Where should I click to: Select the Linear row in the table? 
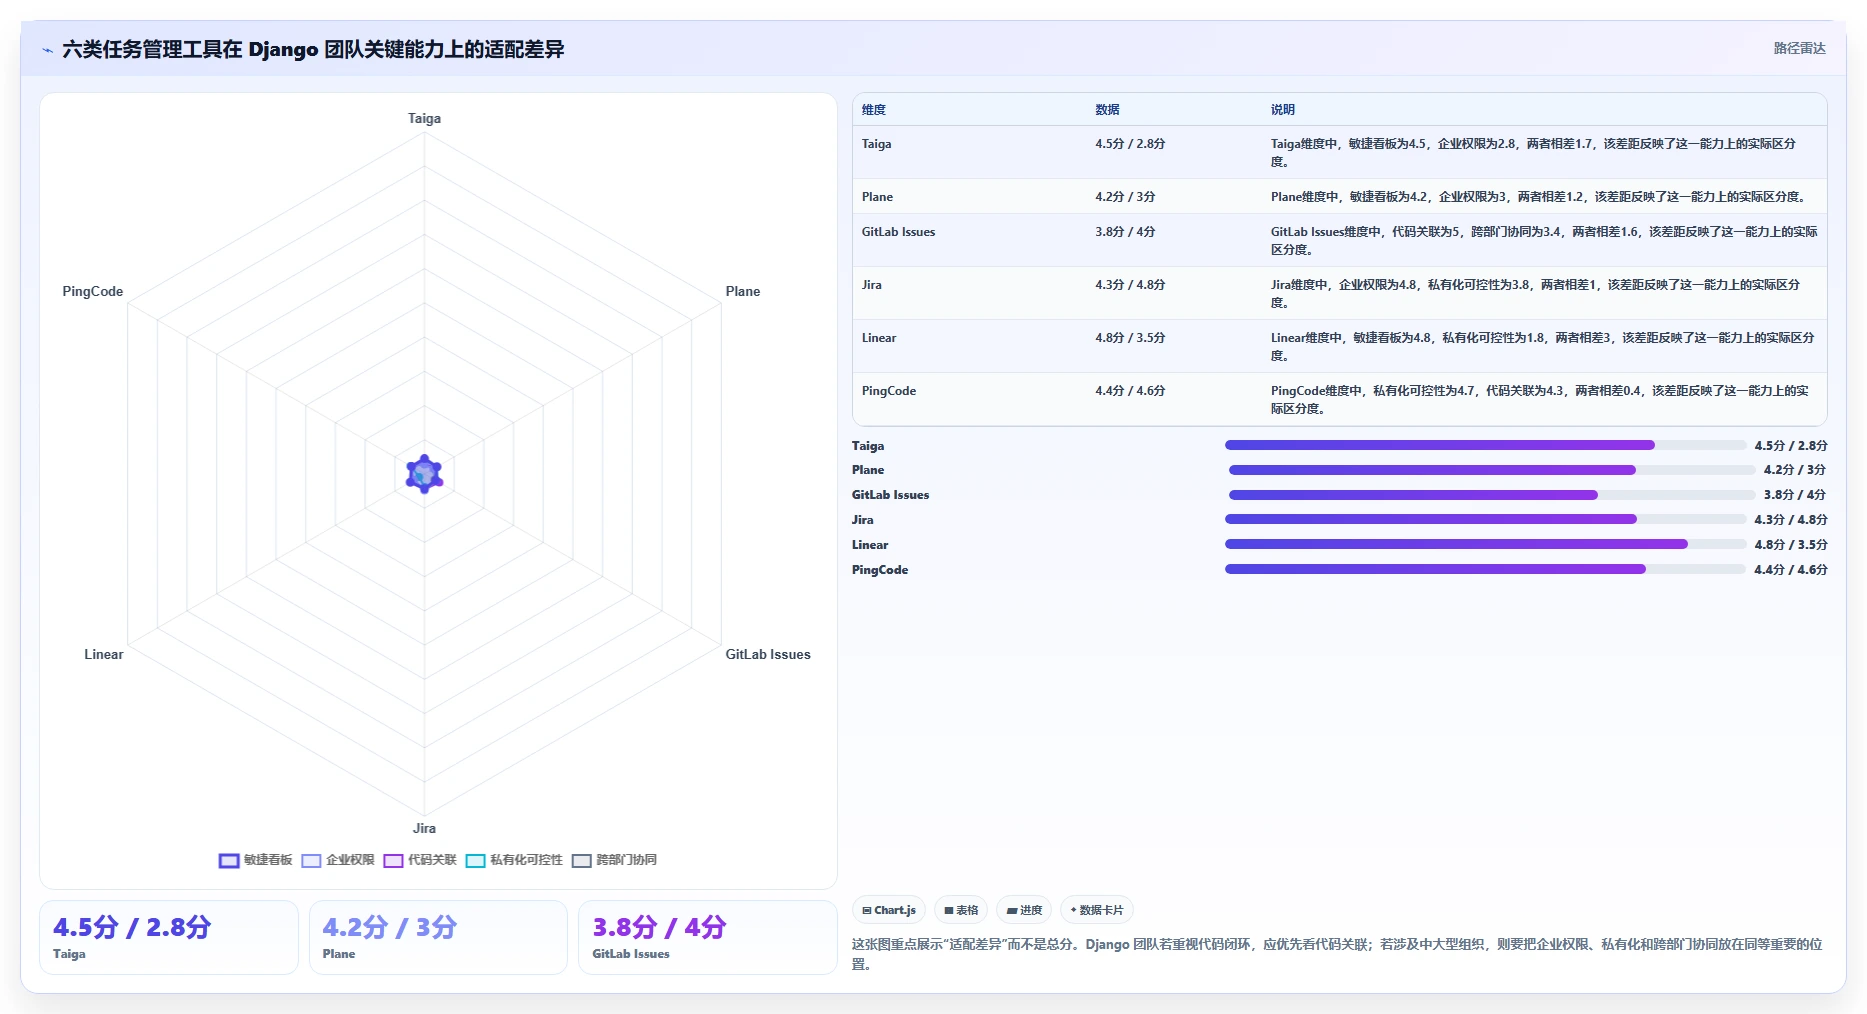1339,346
